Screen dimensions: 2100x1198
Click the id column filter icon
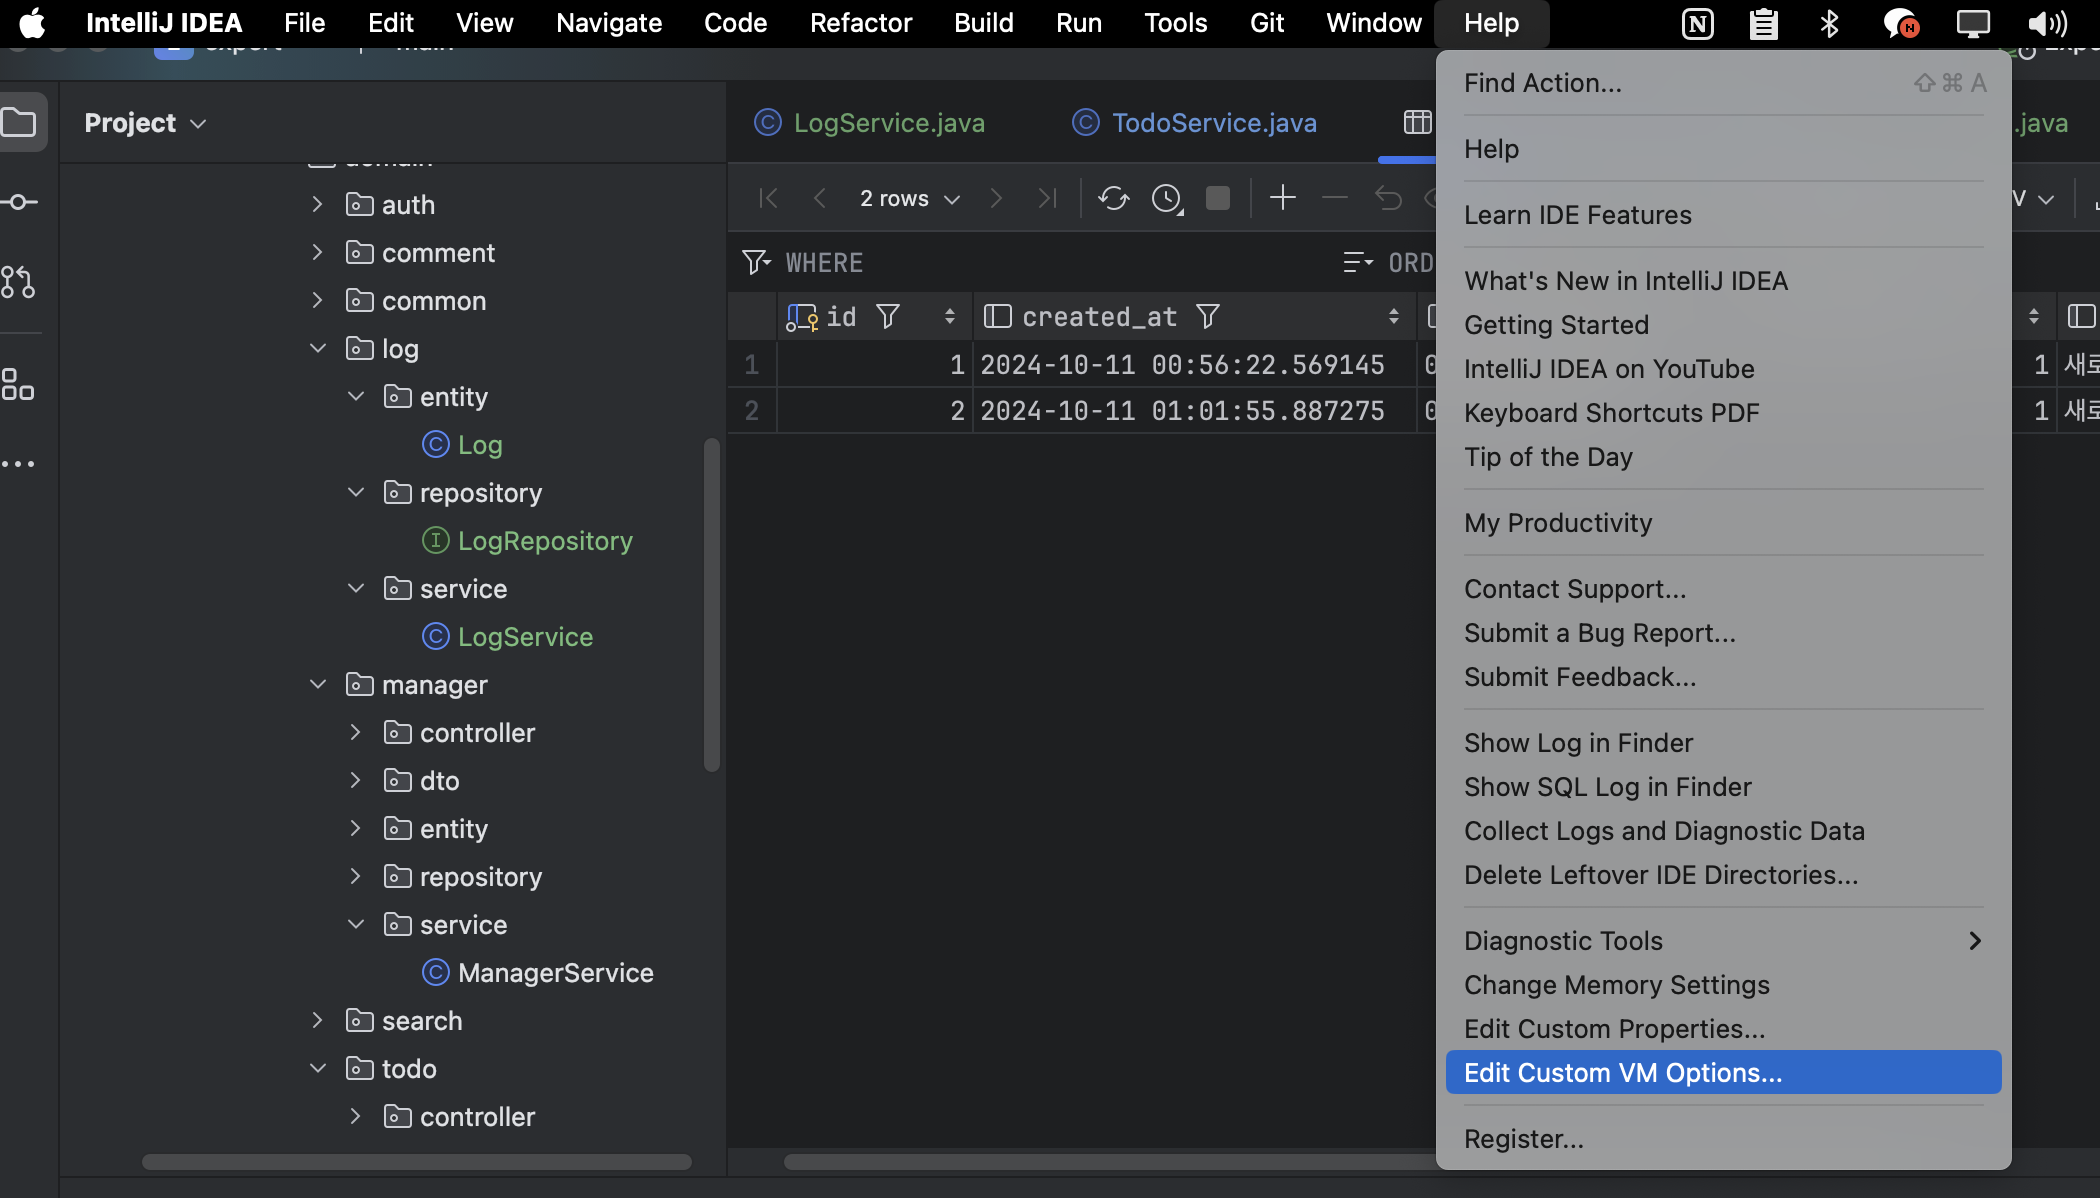coord(888,317)
